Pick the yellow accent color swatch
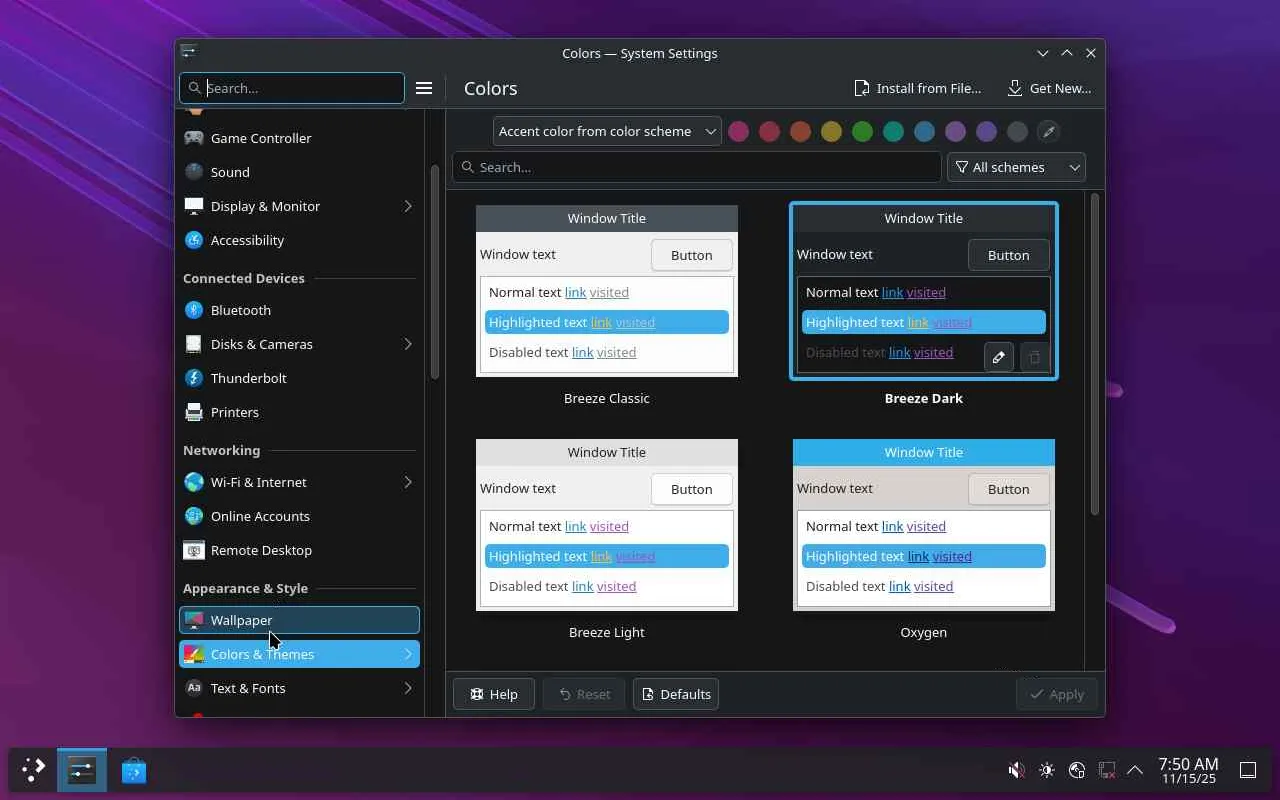This screenshot has height=800, width=1280. (831, 131)
